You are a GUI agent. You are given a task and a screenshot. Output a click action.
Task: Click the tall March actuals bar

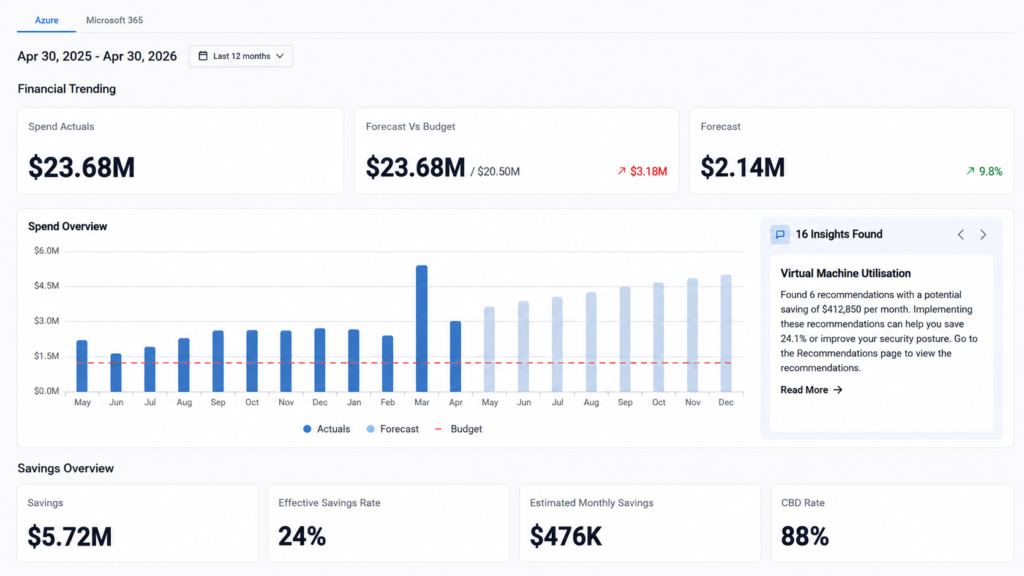point(422,328)
